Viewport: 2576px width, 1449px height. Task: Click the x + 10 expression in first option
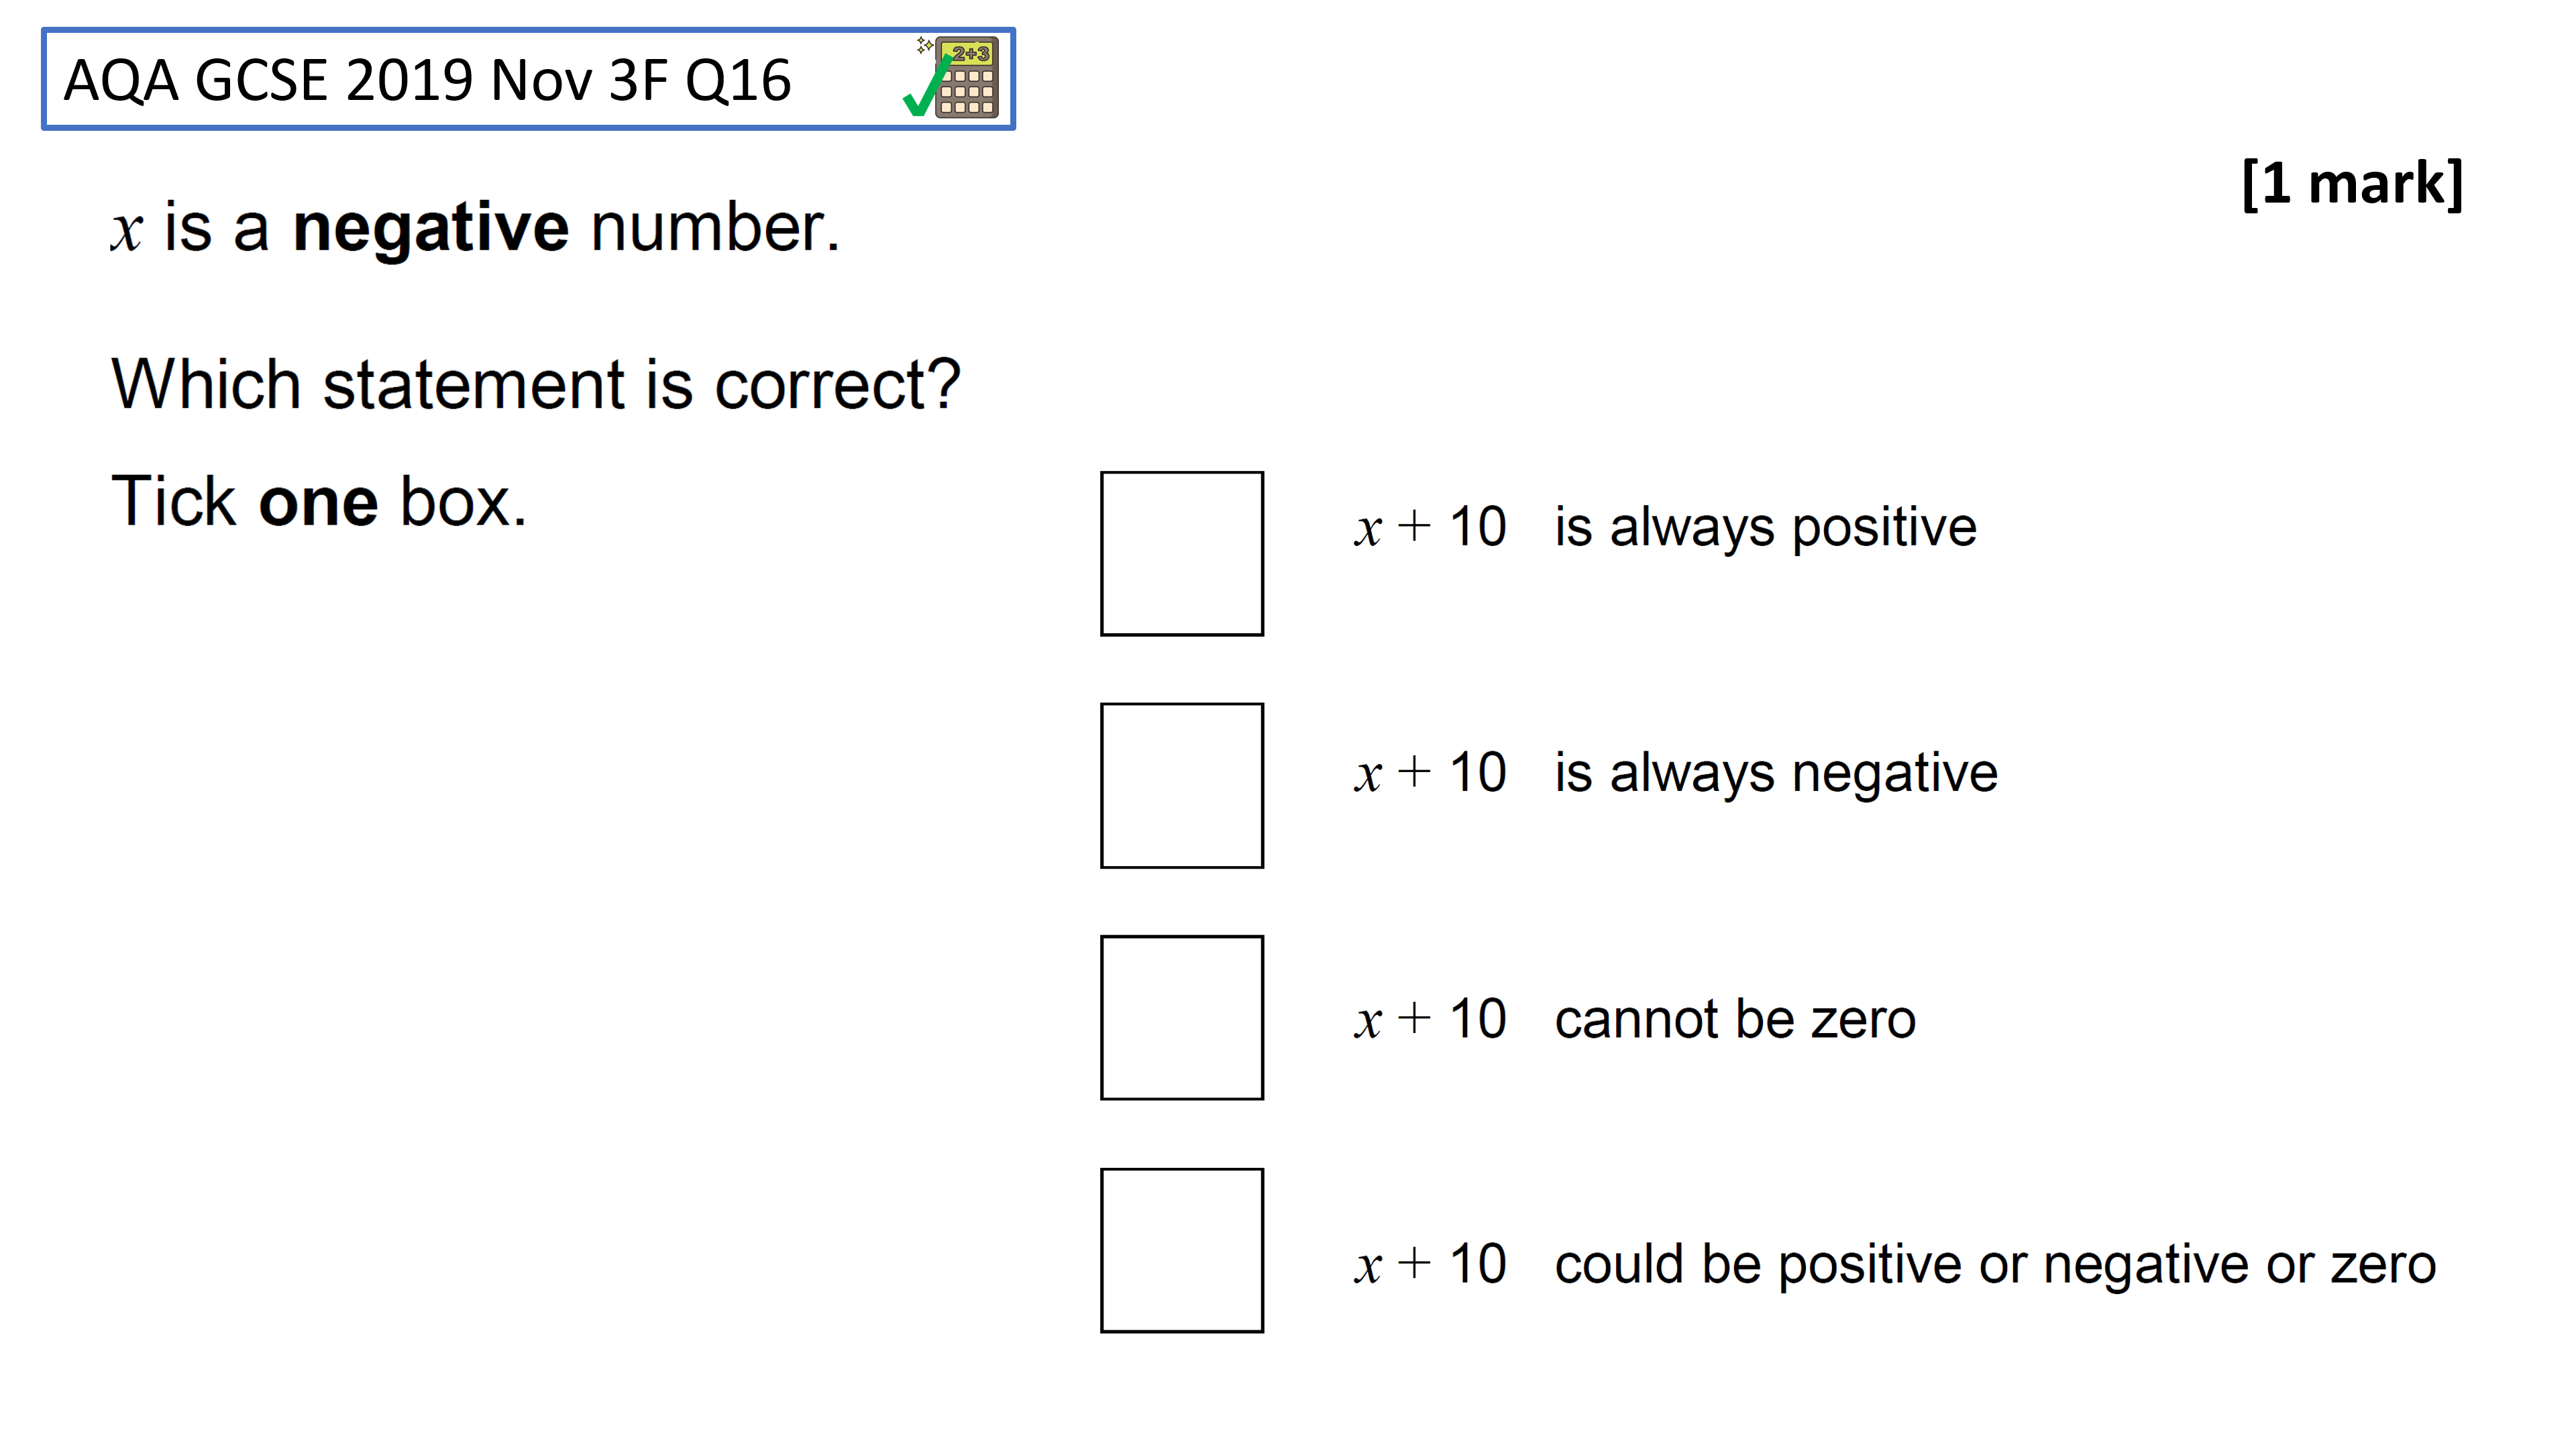[1430, 527]
